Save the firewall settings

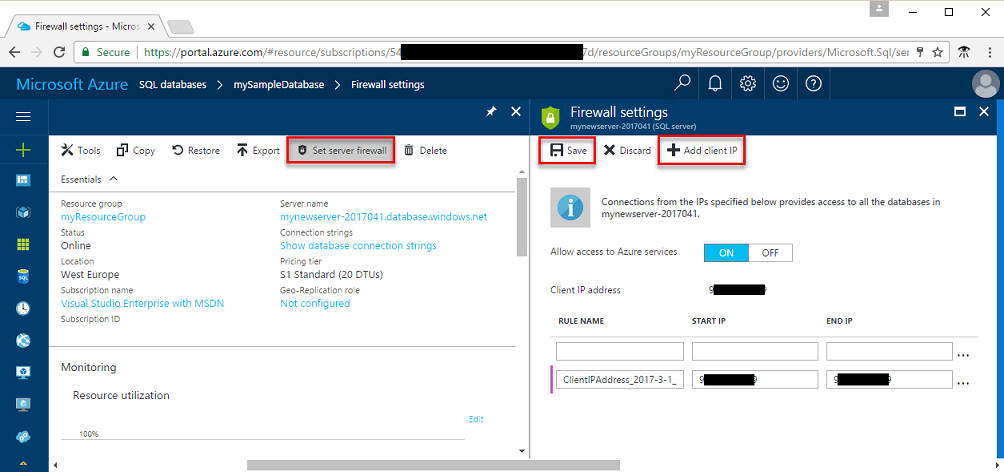(567, 151)
